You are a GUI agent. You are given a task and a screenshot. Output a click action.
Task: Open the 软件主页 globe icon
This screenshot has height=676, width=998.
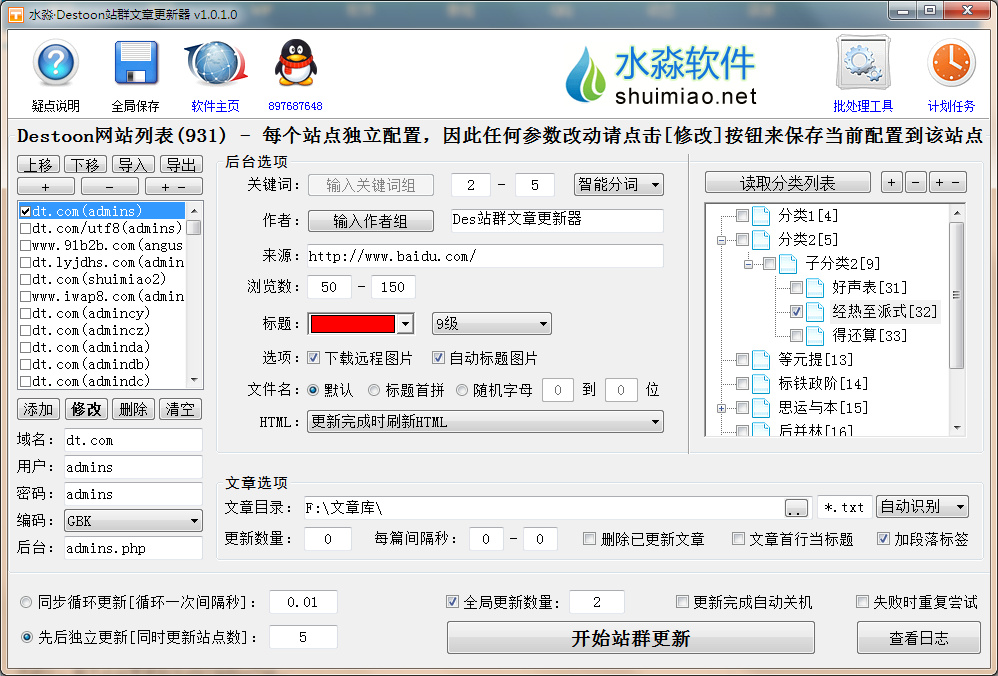[x=216, y=63]
